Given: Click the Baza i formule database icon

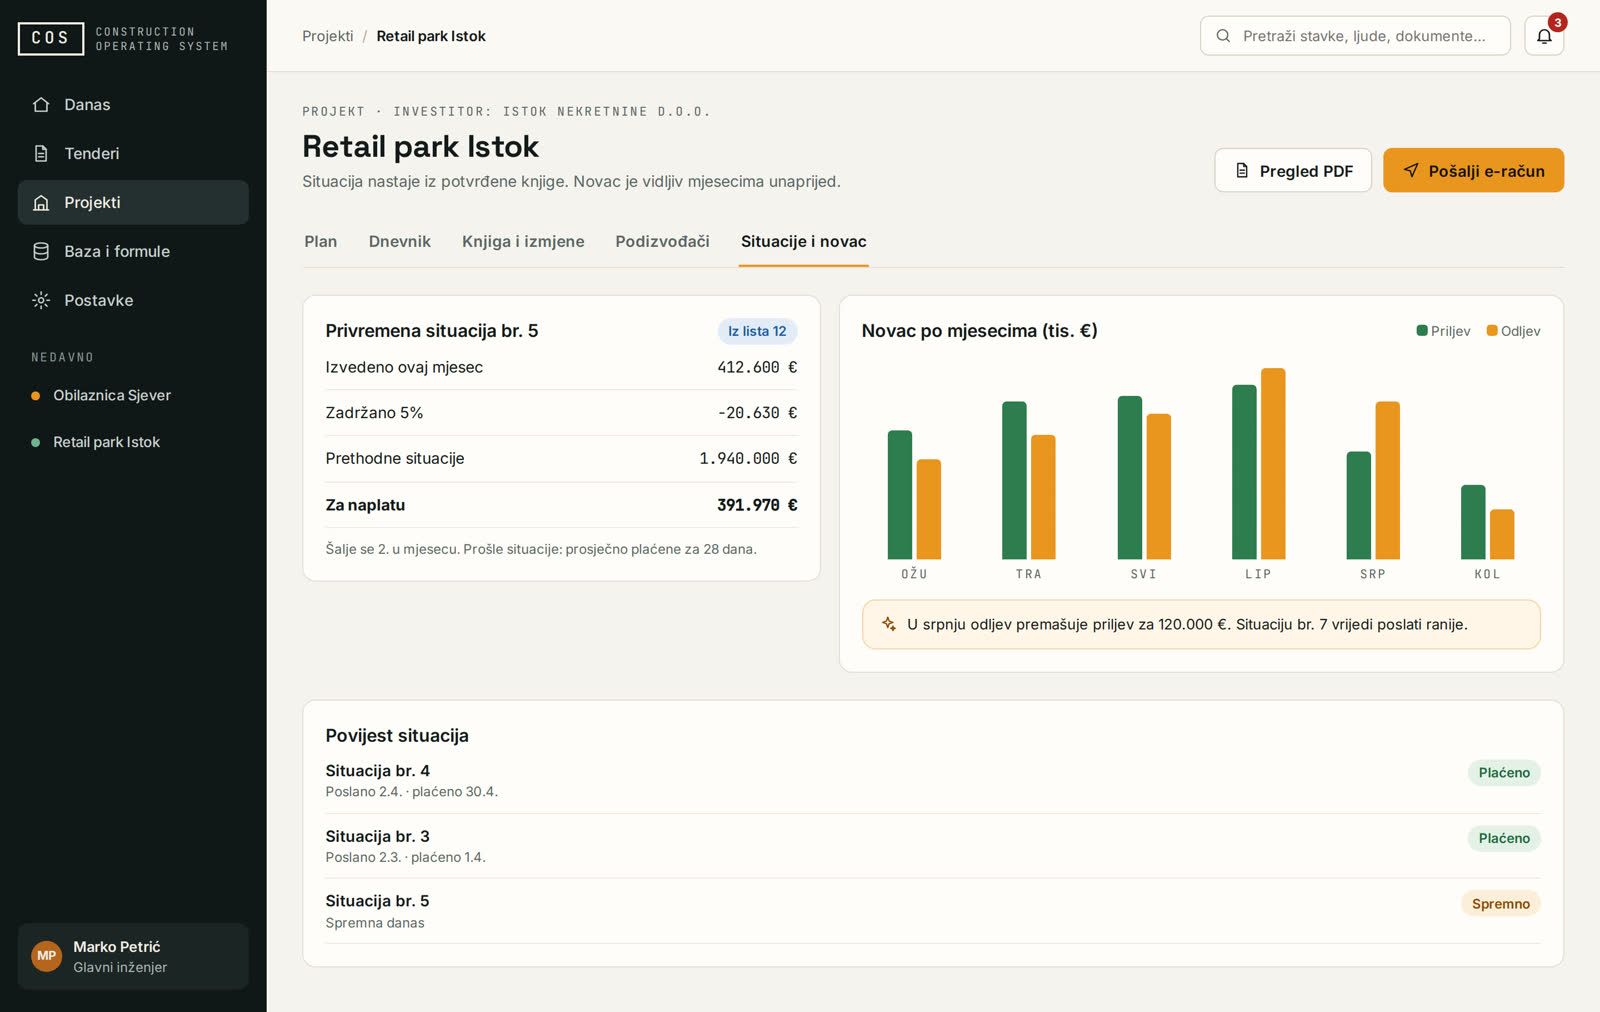Looking at the screenshot, I should pyautogui.click(x=41, y=252).
